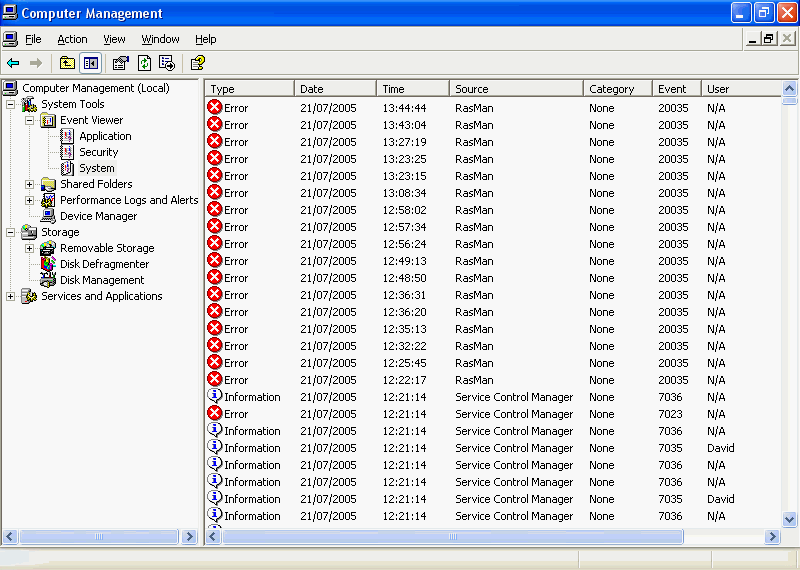
Task: Click the Up one level folder icon
Action: pyautogui.click(x=67, y=63)
